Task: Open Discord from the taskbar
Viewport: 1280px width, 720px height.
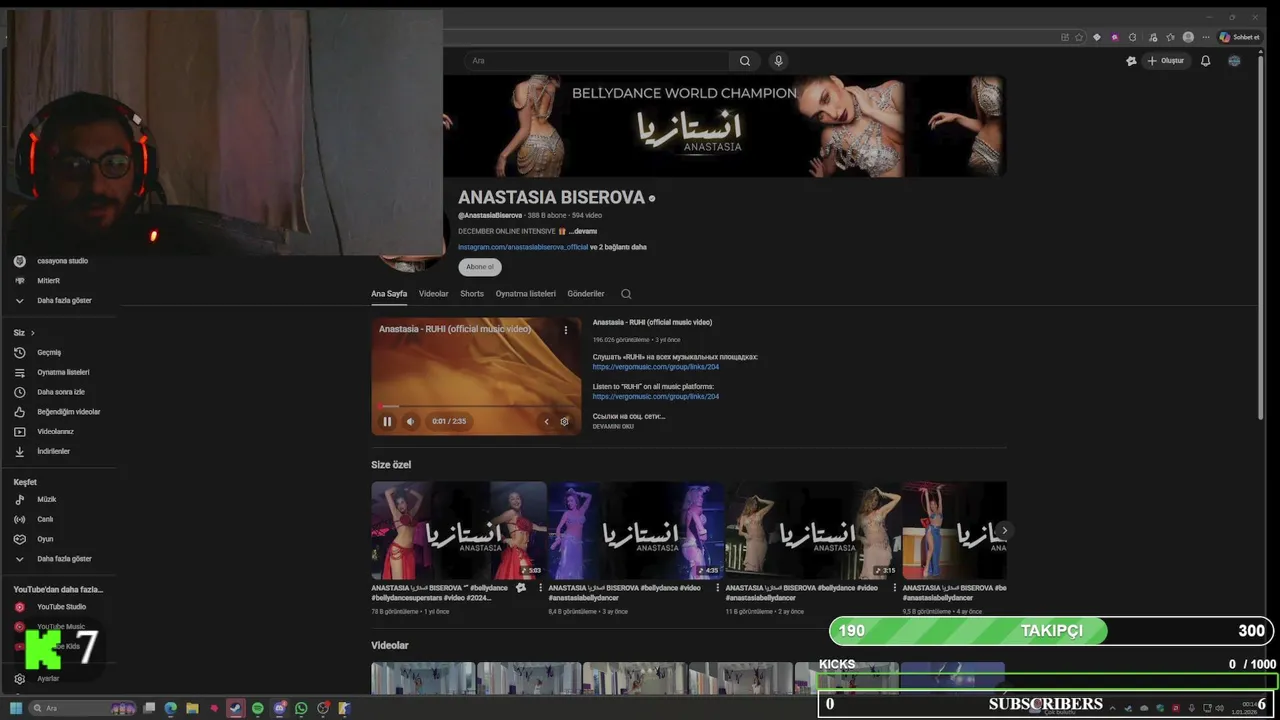Action: (279, 708)
